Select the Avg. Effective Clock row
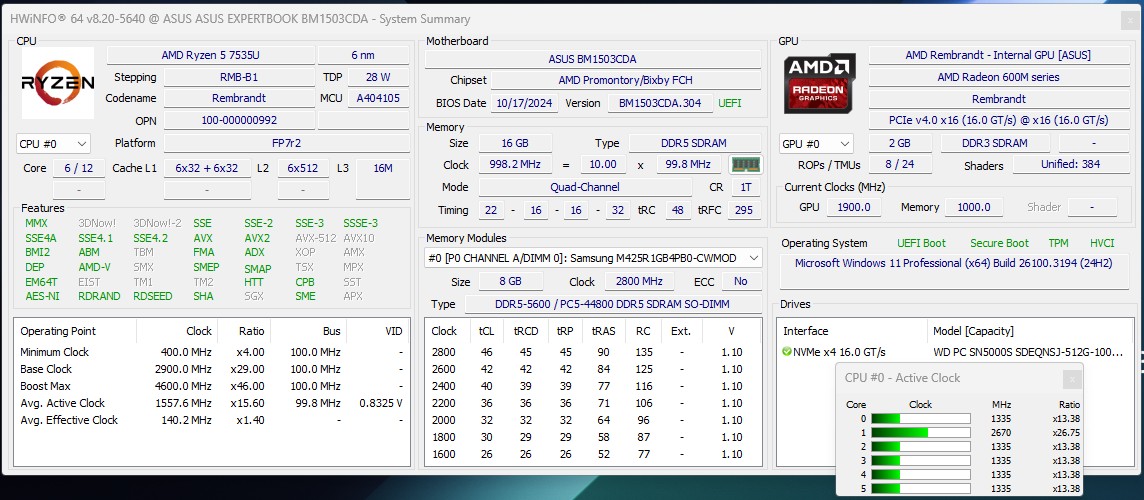The image size is (1144, 500). coord(212,420)
